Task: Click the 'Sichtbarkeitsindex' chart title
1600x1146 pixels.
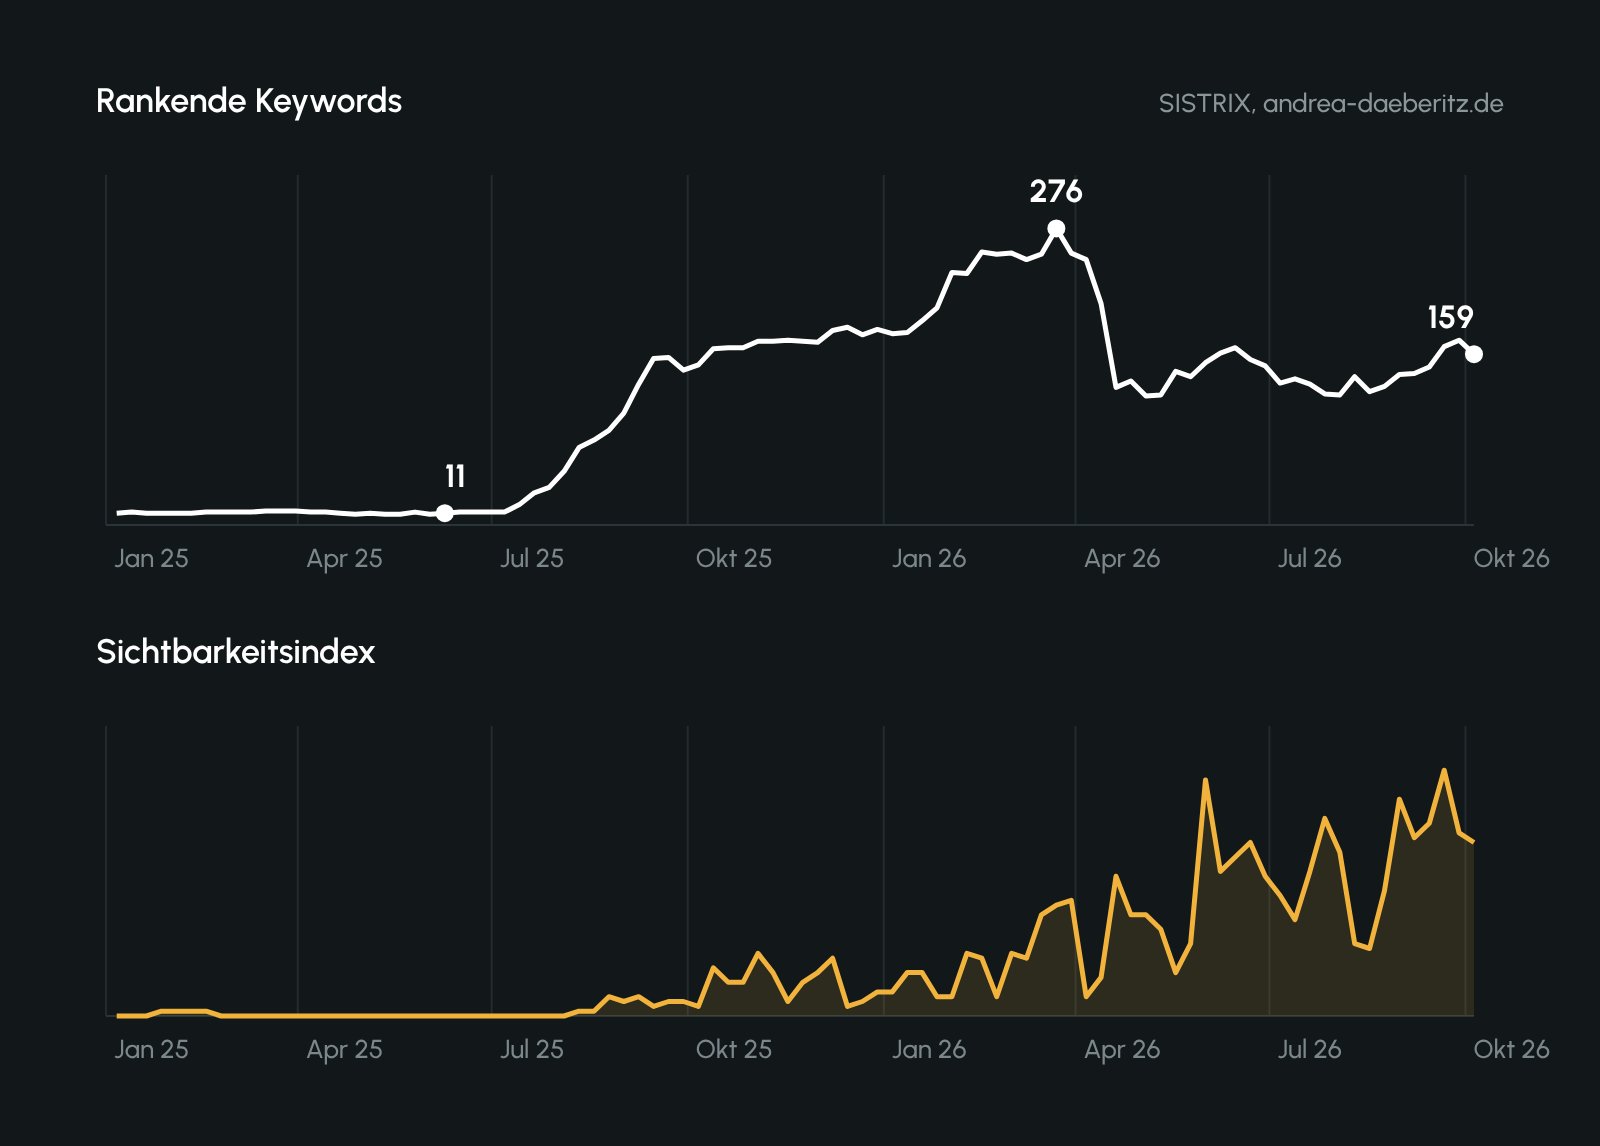Action: click(x=236, y=652)
